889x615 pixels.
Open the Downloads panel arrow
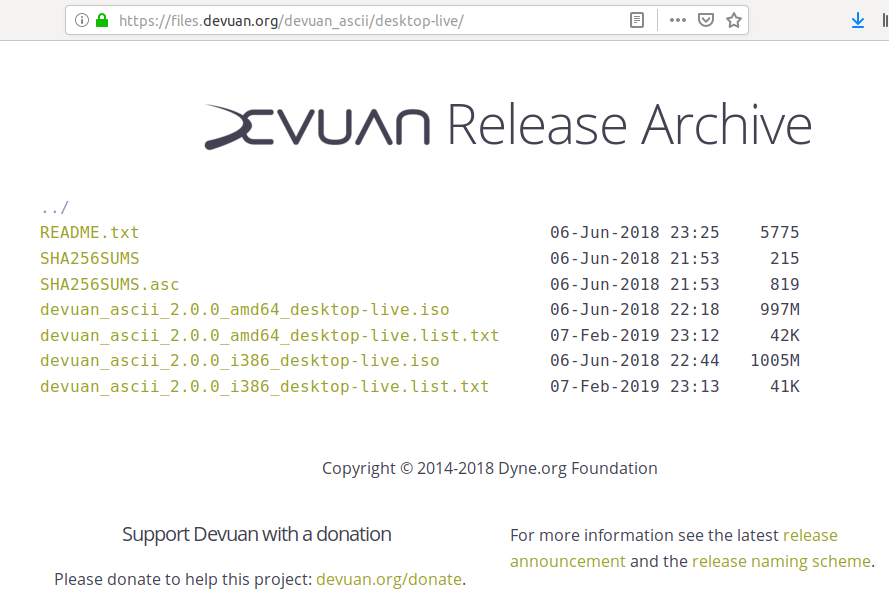[x=858, y=19]
